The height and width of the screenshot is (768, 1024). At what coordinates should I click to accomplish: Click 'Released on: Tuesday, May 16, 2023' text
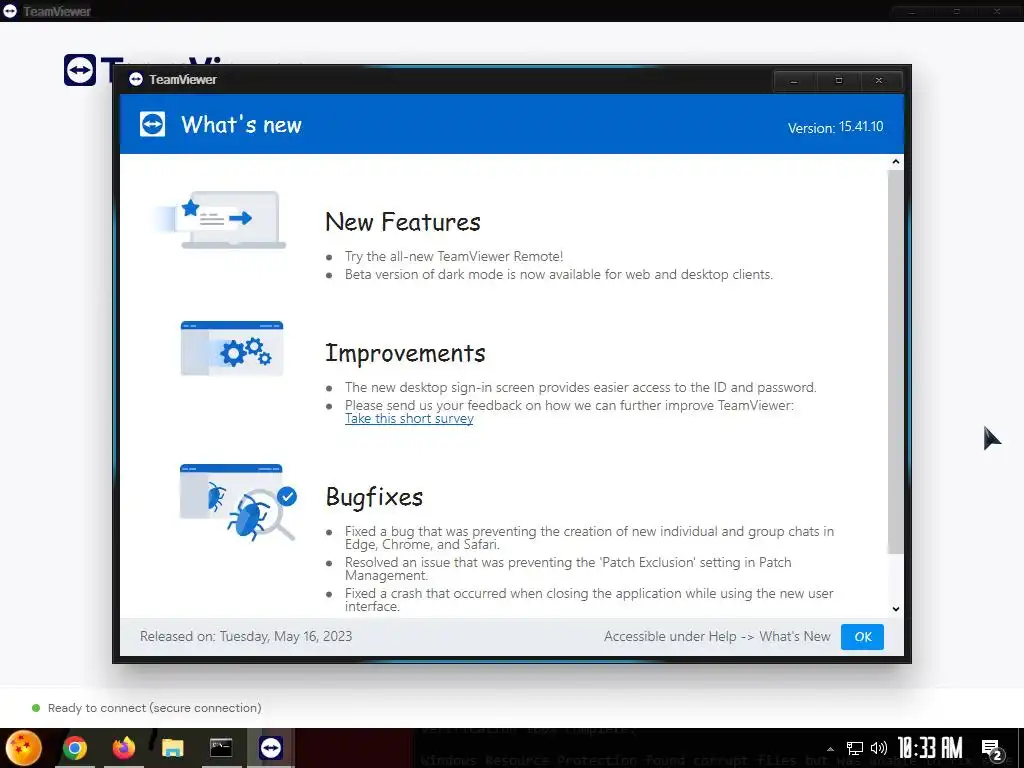click(246, 637)
